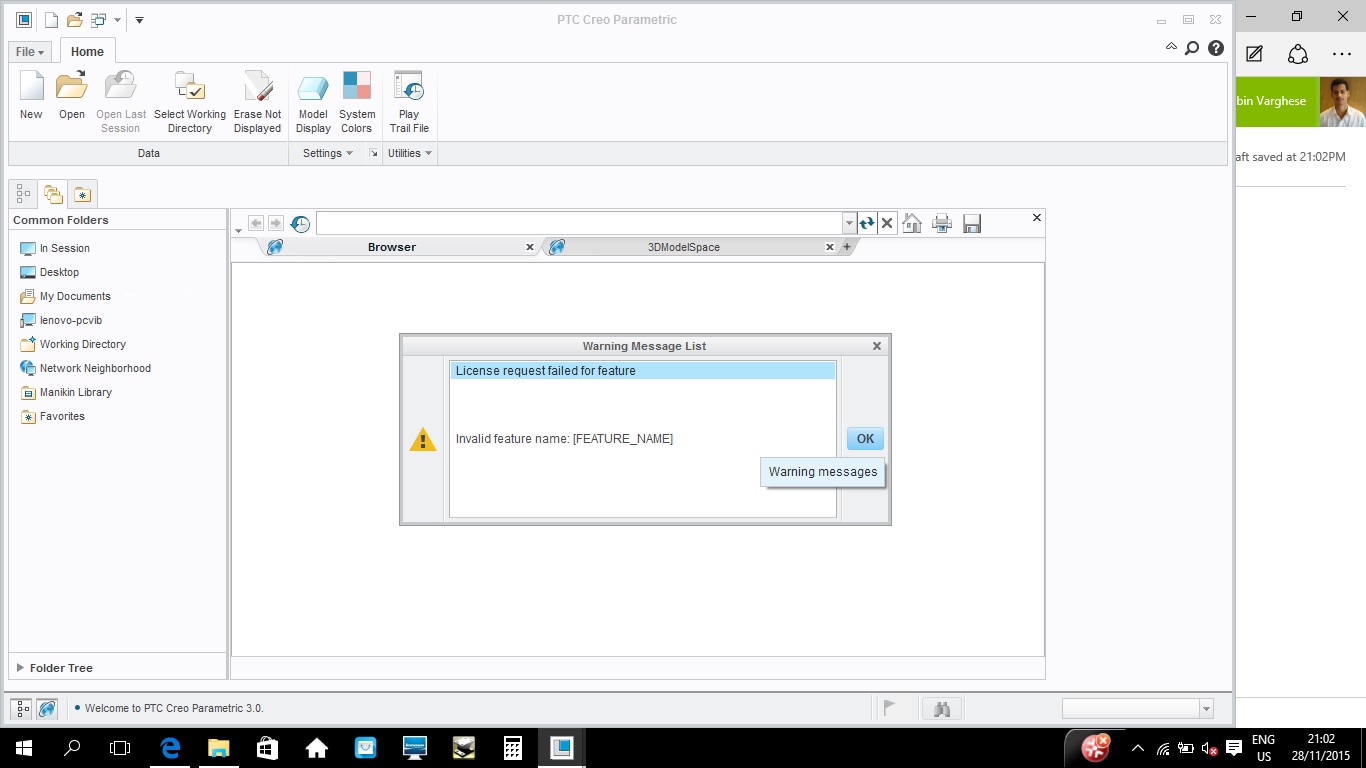1366x768 pixels.
Task: Click the browser home icon
Action: [x=912, y=224]
